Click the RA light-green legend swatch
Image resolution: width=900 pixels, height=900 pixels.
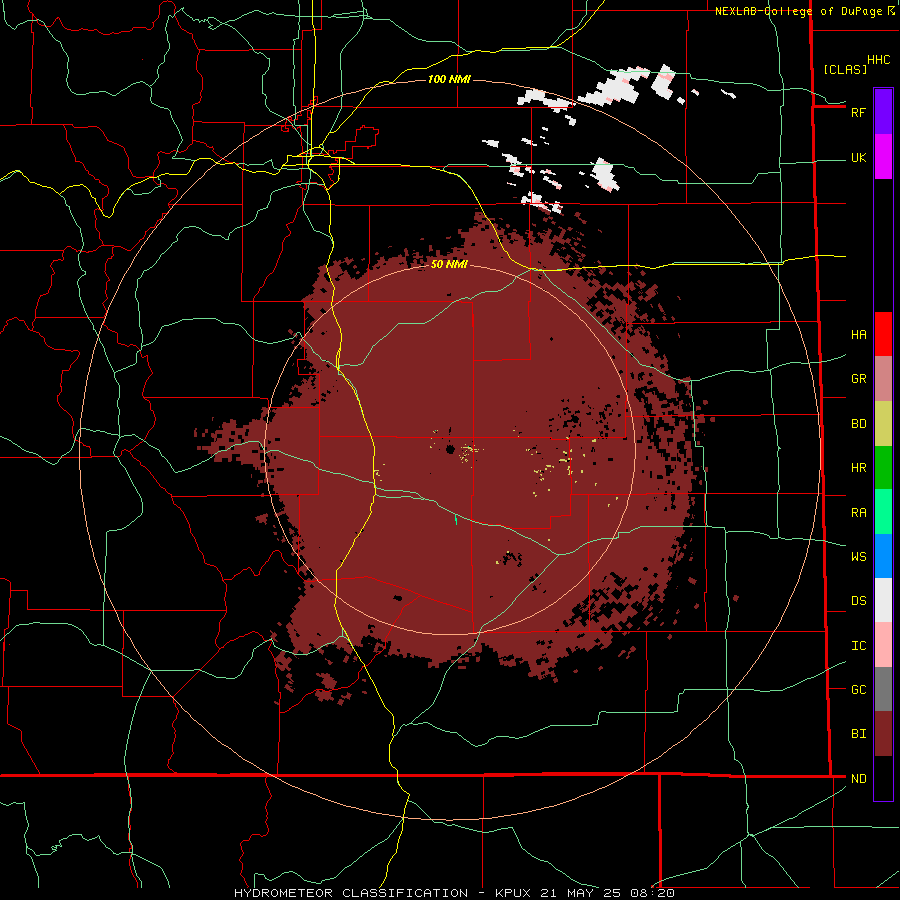pos(883,512)
